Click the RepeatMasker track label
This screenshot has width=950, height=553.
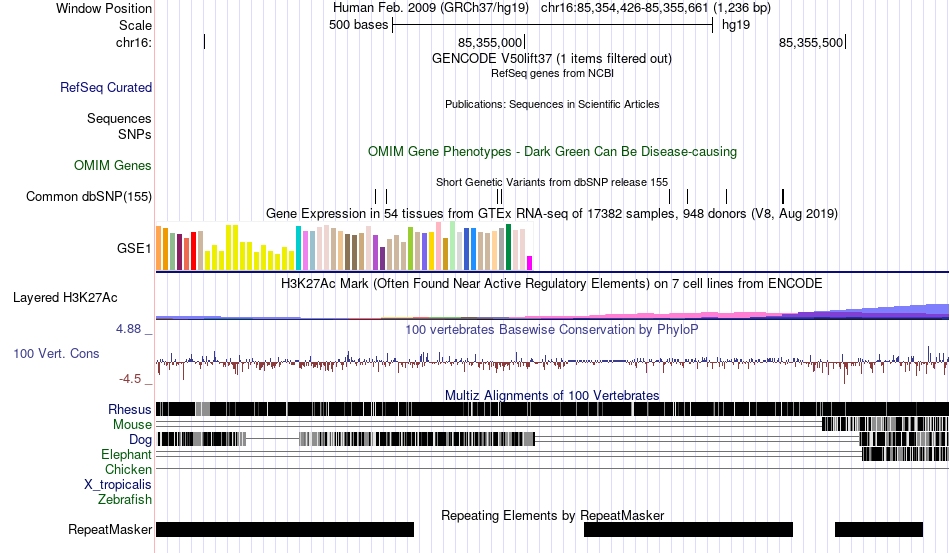coord(110,529)
